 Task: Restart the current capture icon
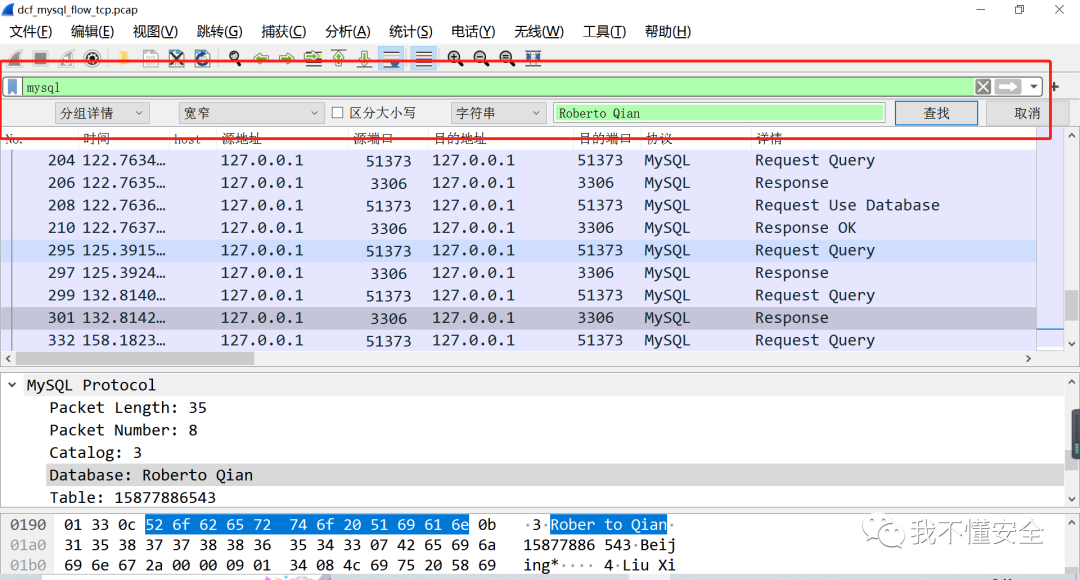(x=66, y=59)
